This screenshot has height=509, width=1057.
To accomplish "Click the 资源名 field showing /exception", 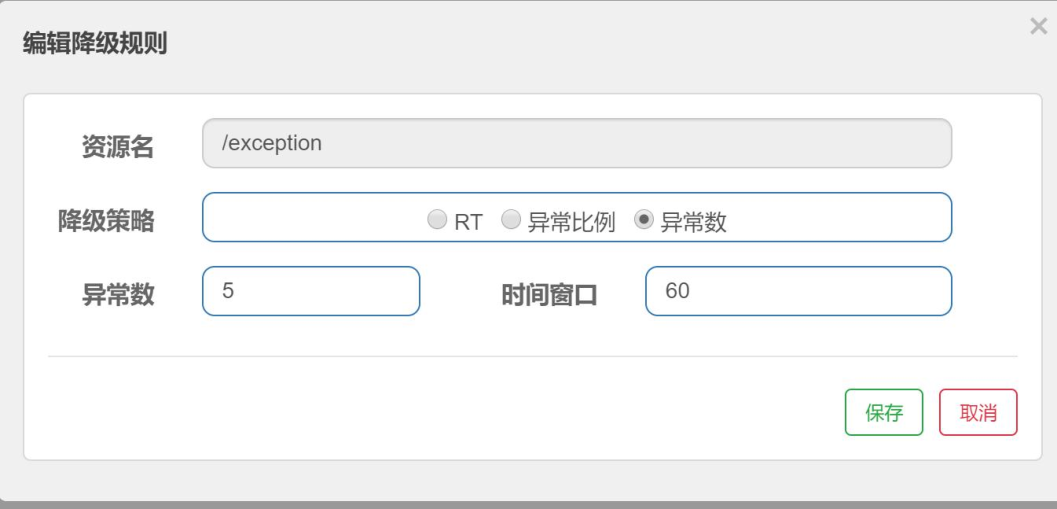I will (x=577, y=143).
